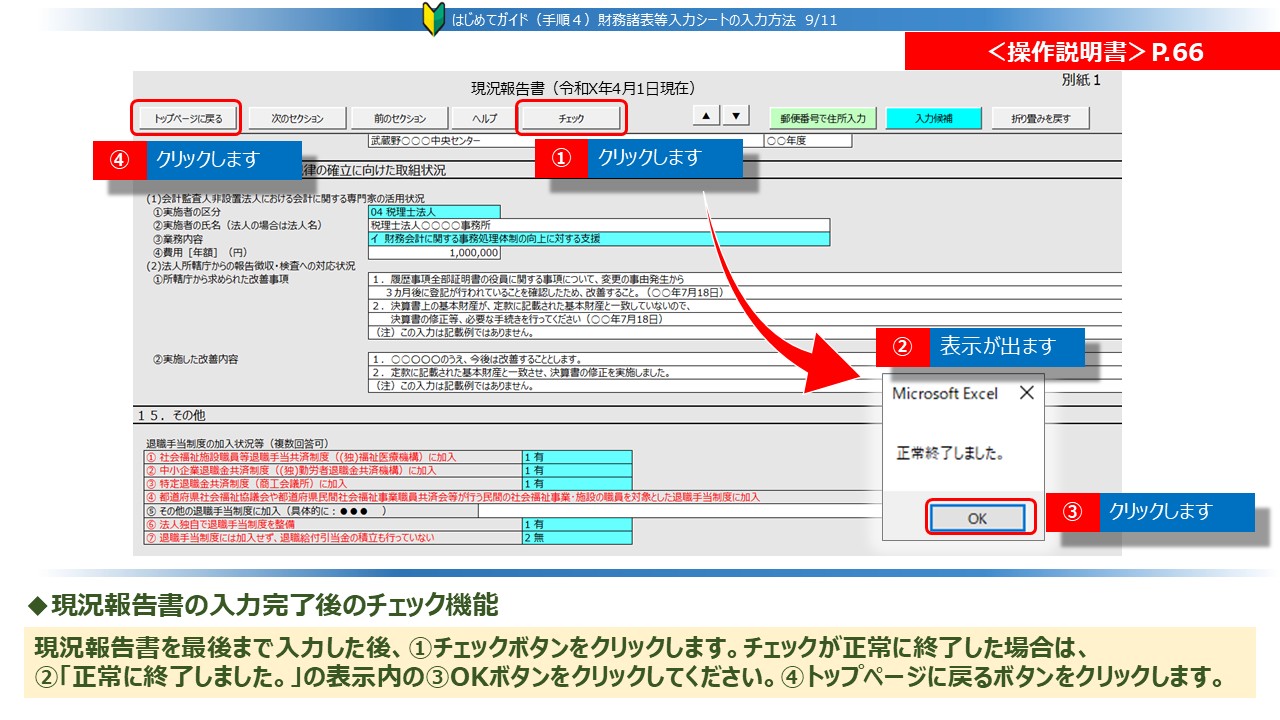Select the 04 税理士法人 category cell
This screenshot has height=720, width=1280.
pos(434,212)
